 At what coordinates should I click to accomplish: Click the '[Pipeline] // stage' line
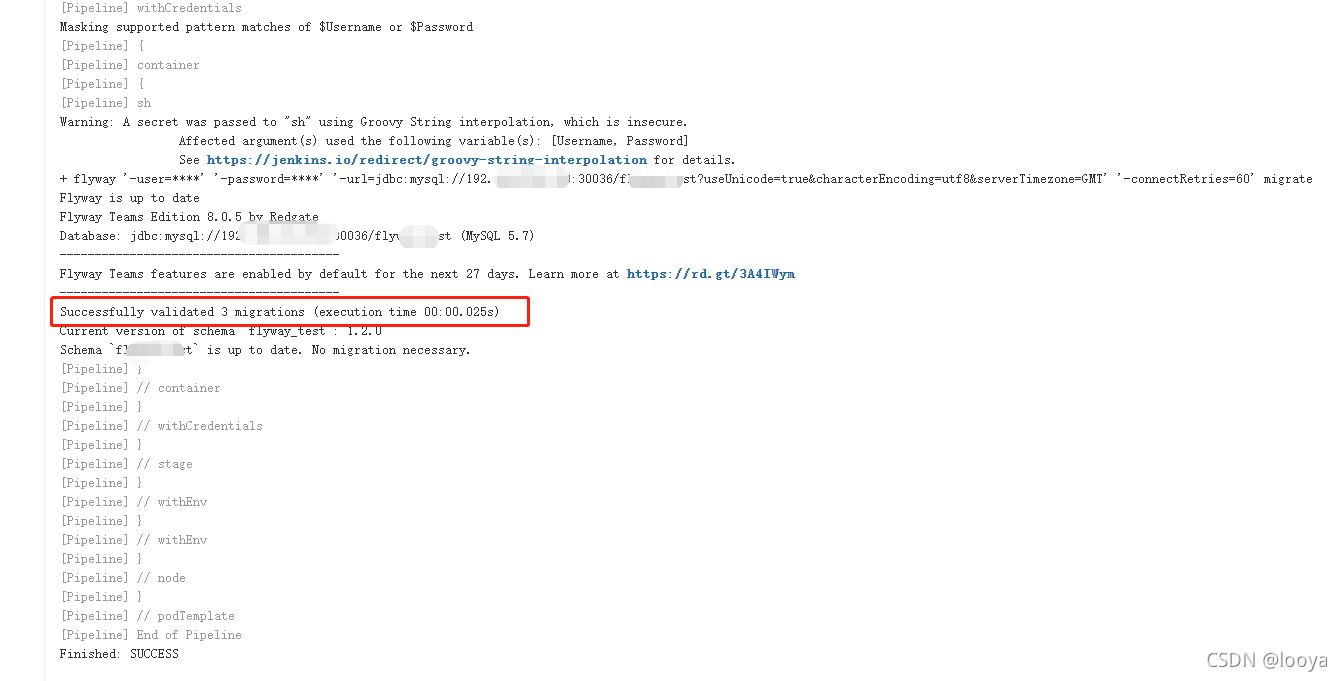126,464
